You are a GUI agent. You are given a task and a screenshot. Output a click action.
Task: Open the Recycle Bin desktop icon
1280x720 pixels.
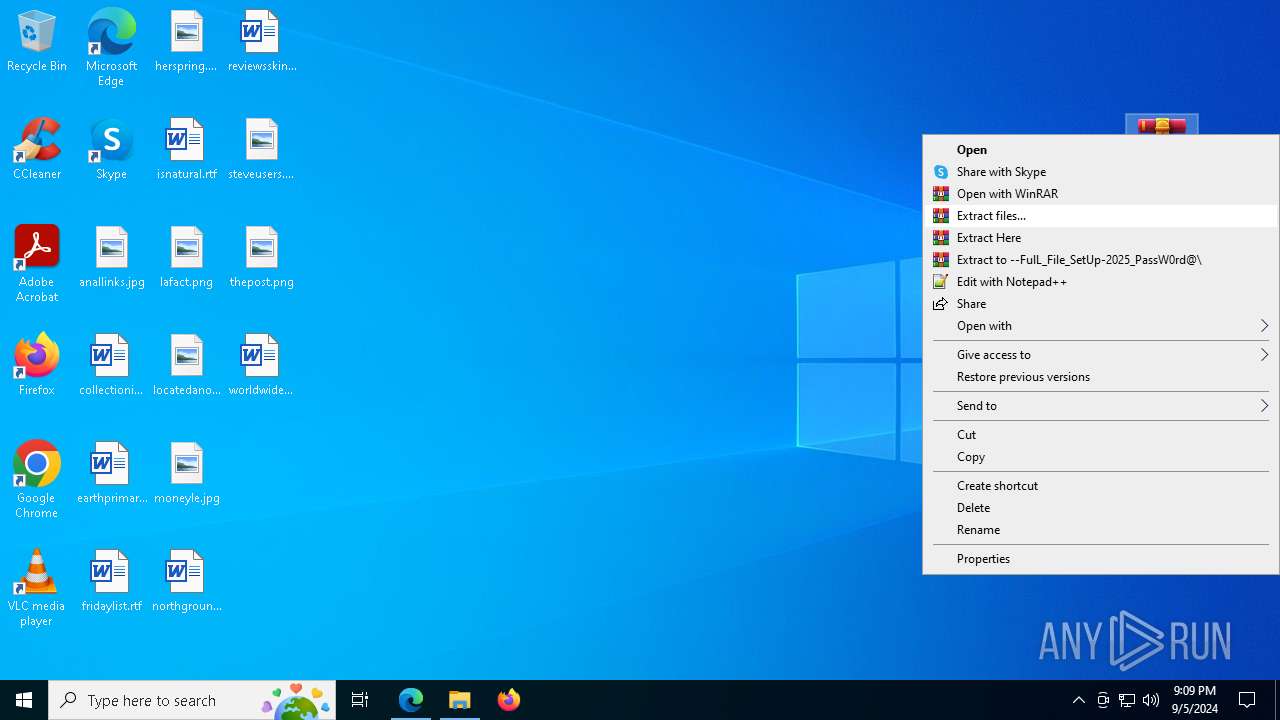point(37,42)
